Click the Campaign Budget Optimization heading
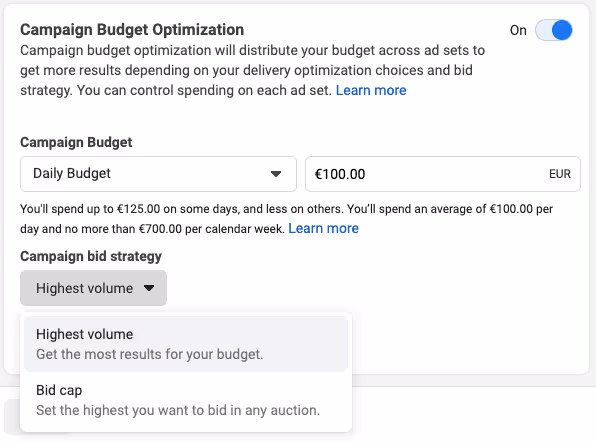 tap(132, 30)
